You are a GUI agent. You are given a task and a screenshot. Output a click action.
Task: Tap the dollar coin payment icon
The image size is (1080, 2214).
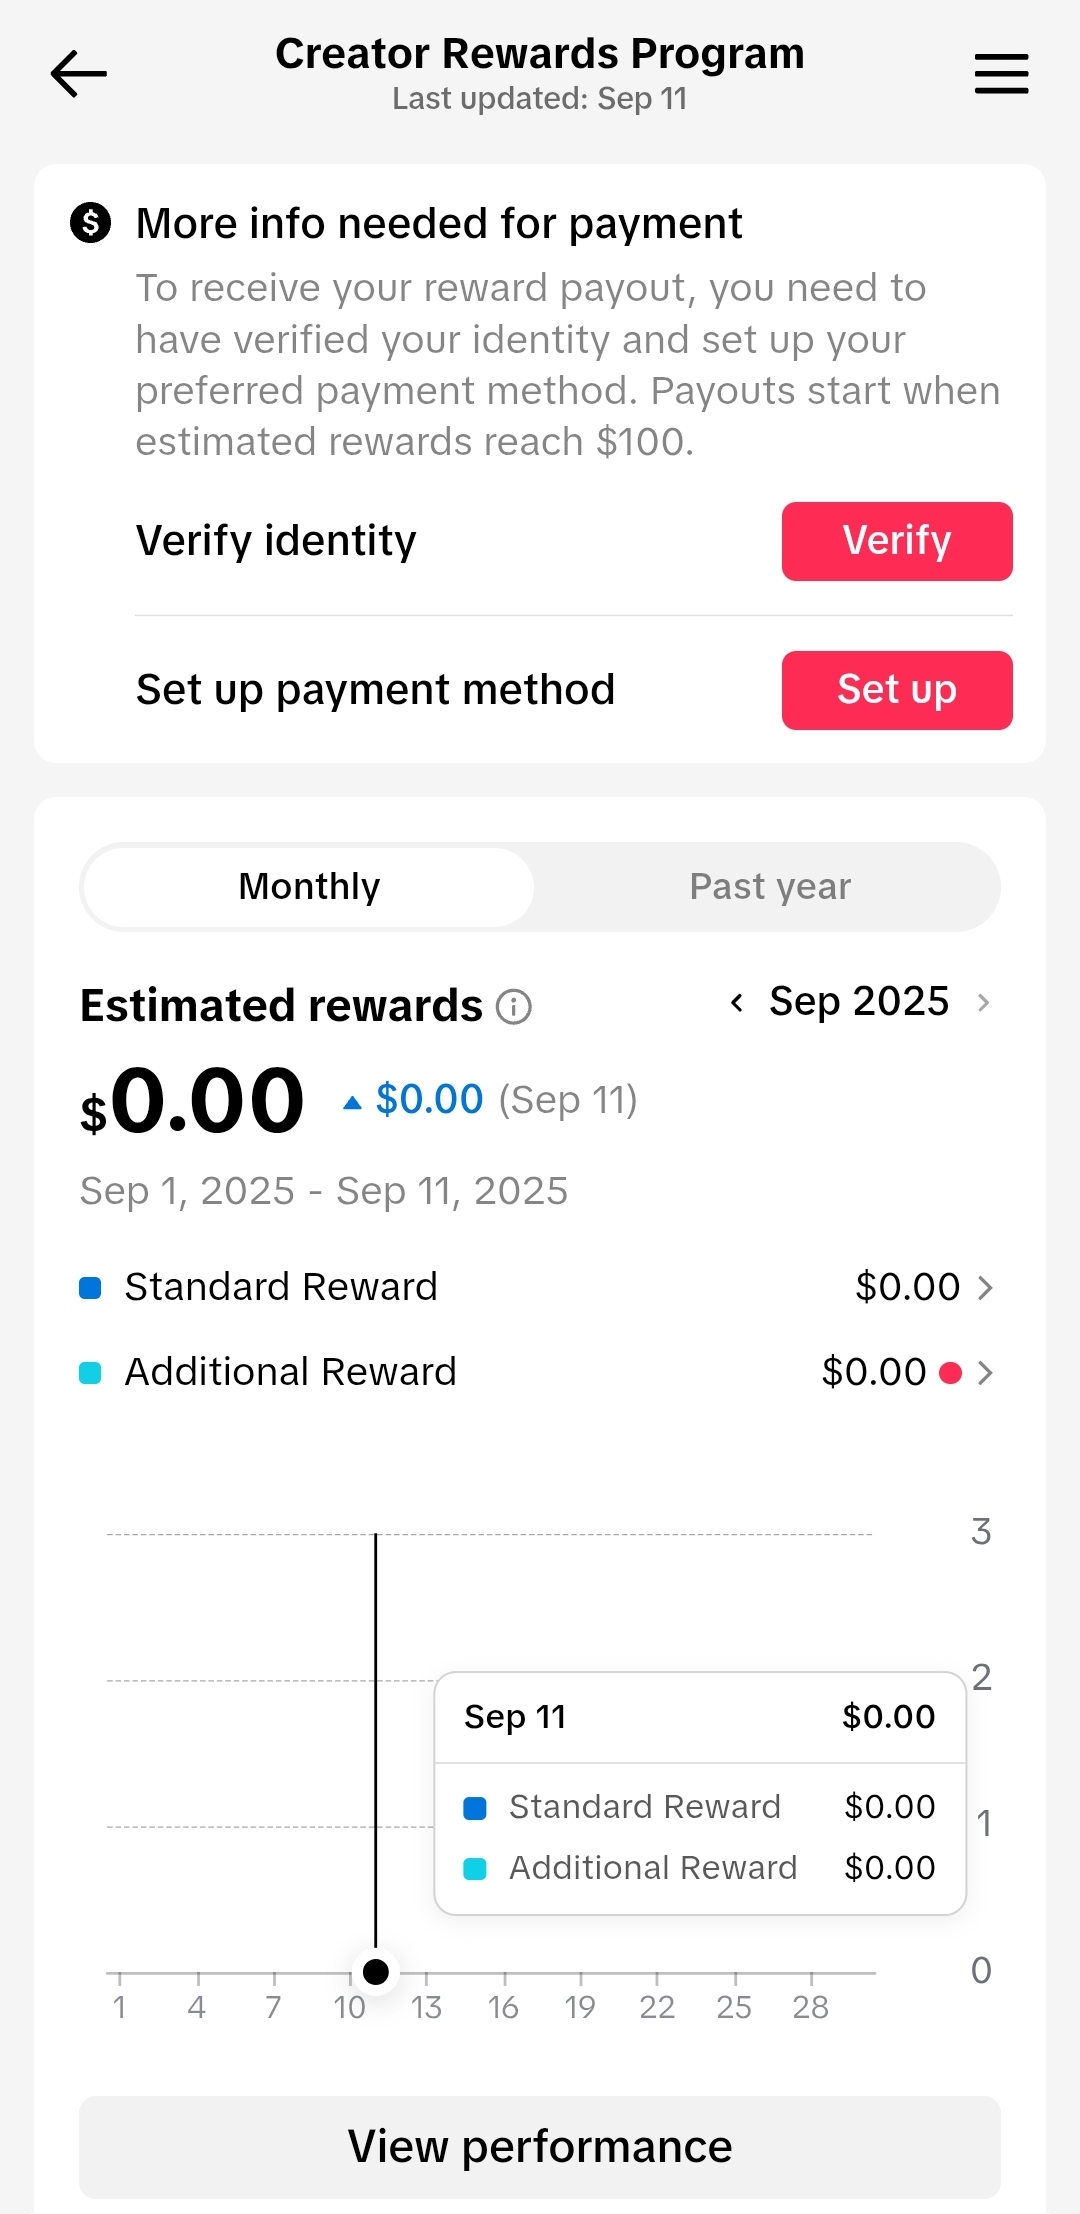coord(91,223)
